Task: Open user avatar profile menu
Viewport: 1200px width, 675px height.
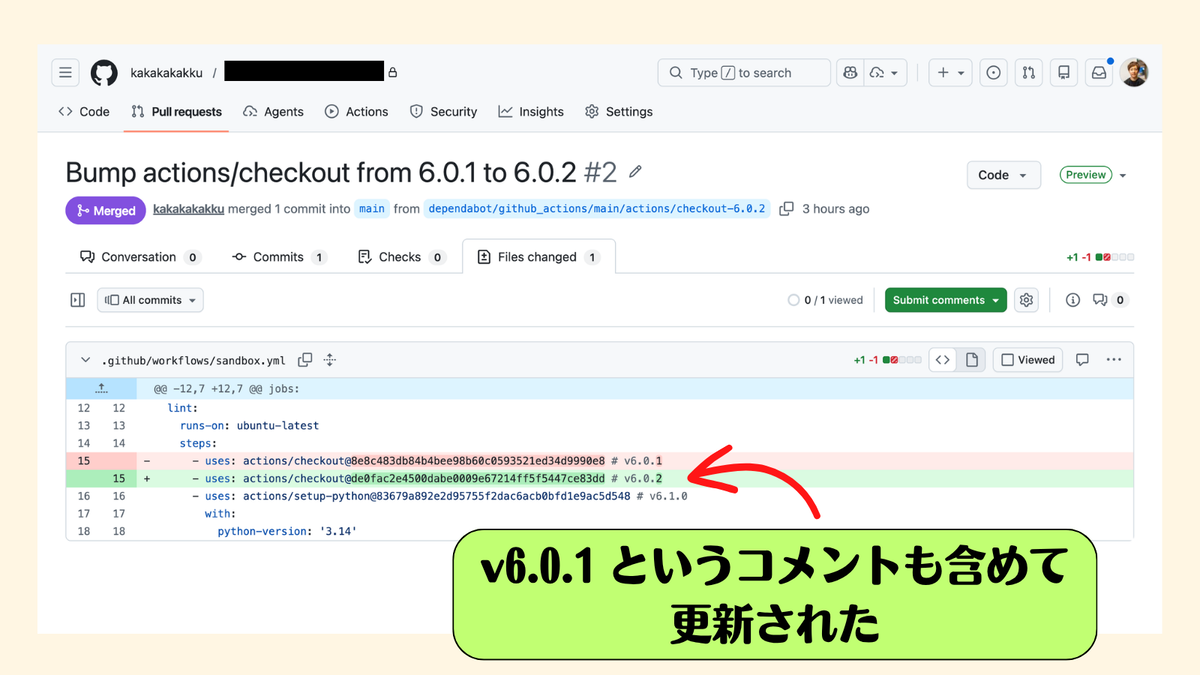Action: pyautogui.click(x=1134, y=73)
